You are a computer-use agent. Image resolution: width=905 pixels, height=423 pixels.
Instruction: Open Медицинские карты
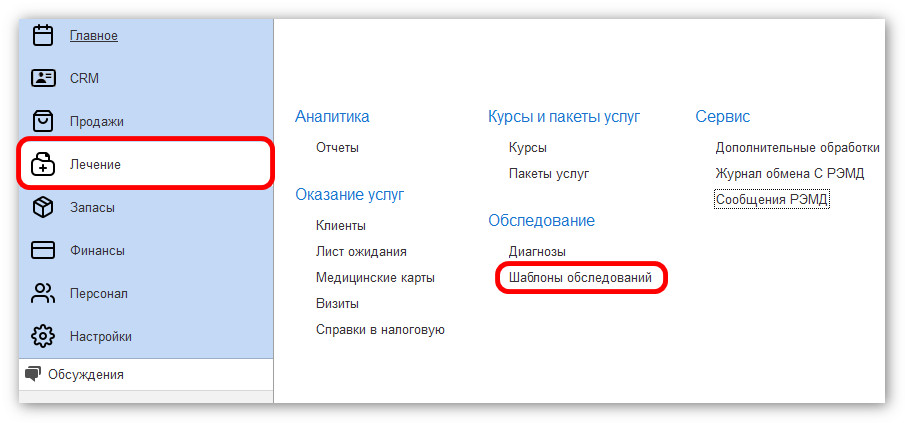tap(375, 277)
